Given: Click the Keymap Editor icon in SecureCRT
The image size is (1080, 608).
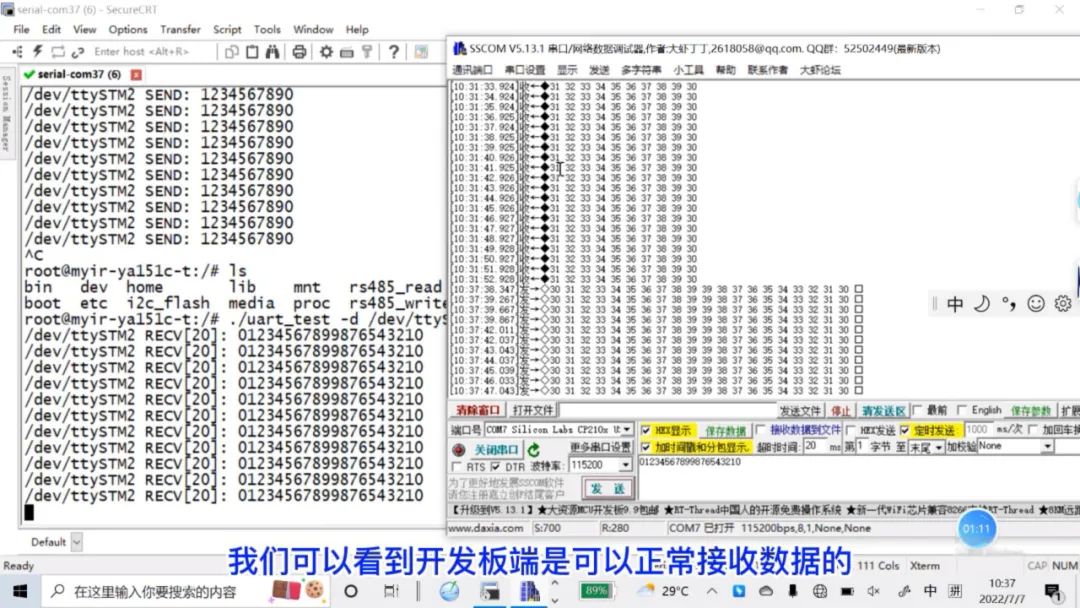Looking at the screenshot, I should click(346, 52).
